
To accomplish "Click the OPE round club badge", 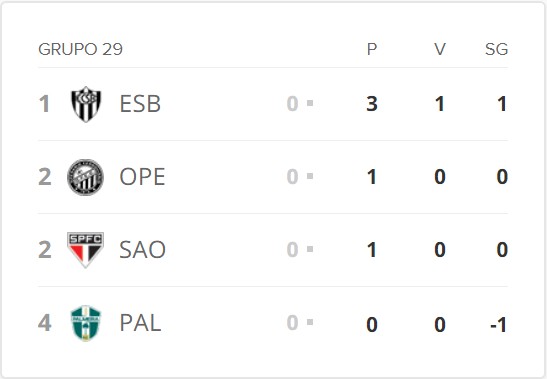I will pos(85,177).
